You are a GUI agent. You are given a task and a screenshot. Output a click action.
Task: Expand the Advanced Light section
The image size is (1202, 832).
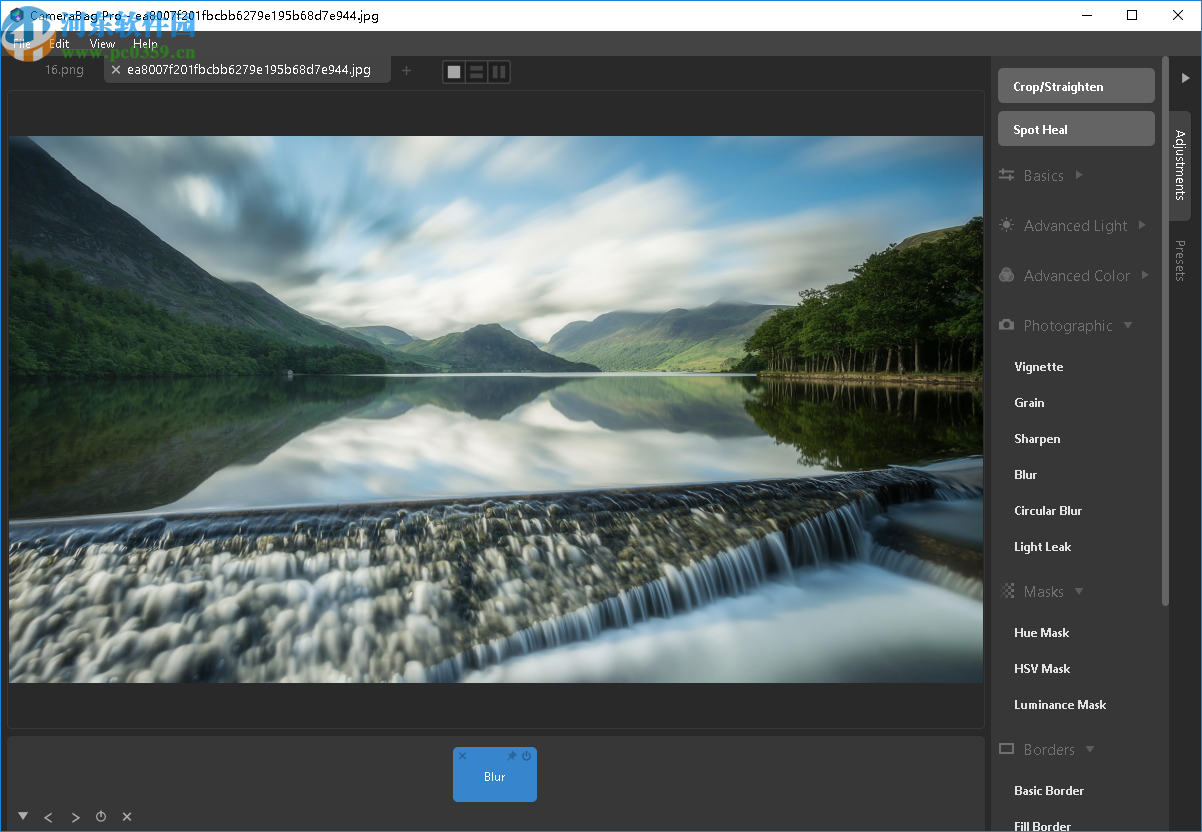pyautogui.click(x=1075, y=226)
